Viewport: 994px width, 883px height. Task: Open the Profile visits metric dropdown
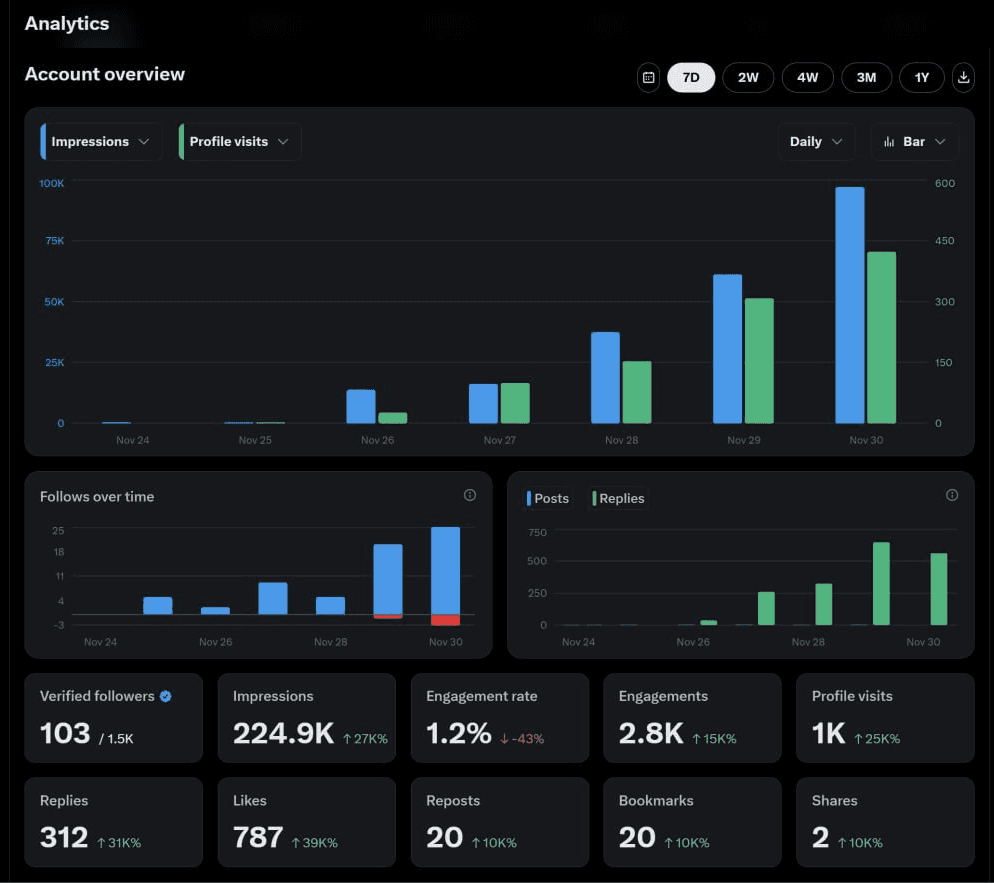point(239,141)
